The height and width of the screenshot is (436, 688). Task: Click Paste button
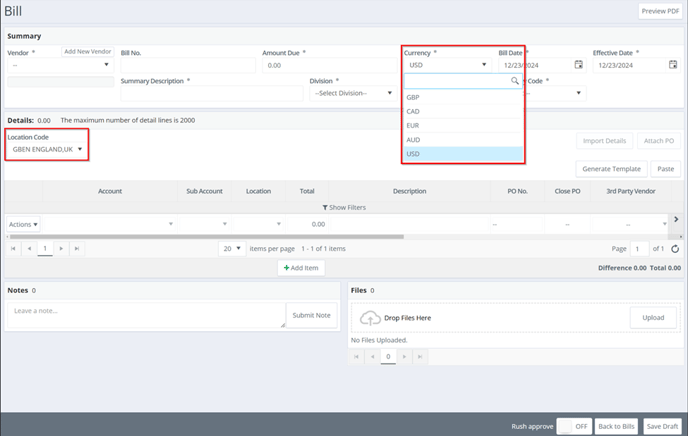pyautogui.click(x=666, y=169)
